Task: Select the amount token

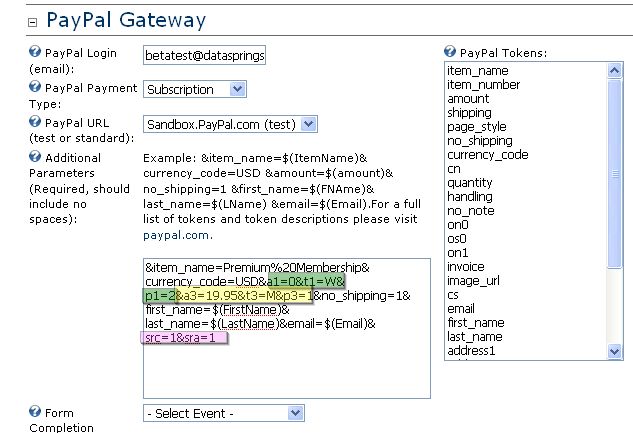Action: (x=468, y=99)
